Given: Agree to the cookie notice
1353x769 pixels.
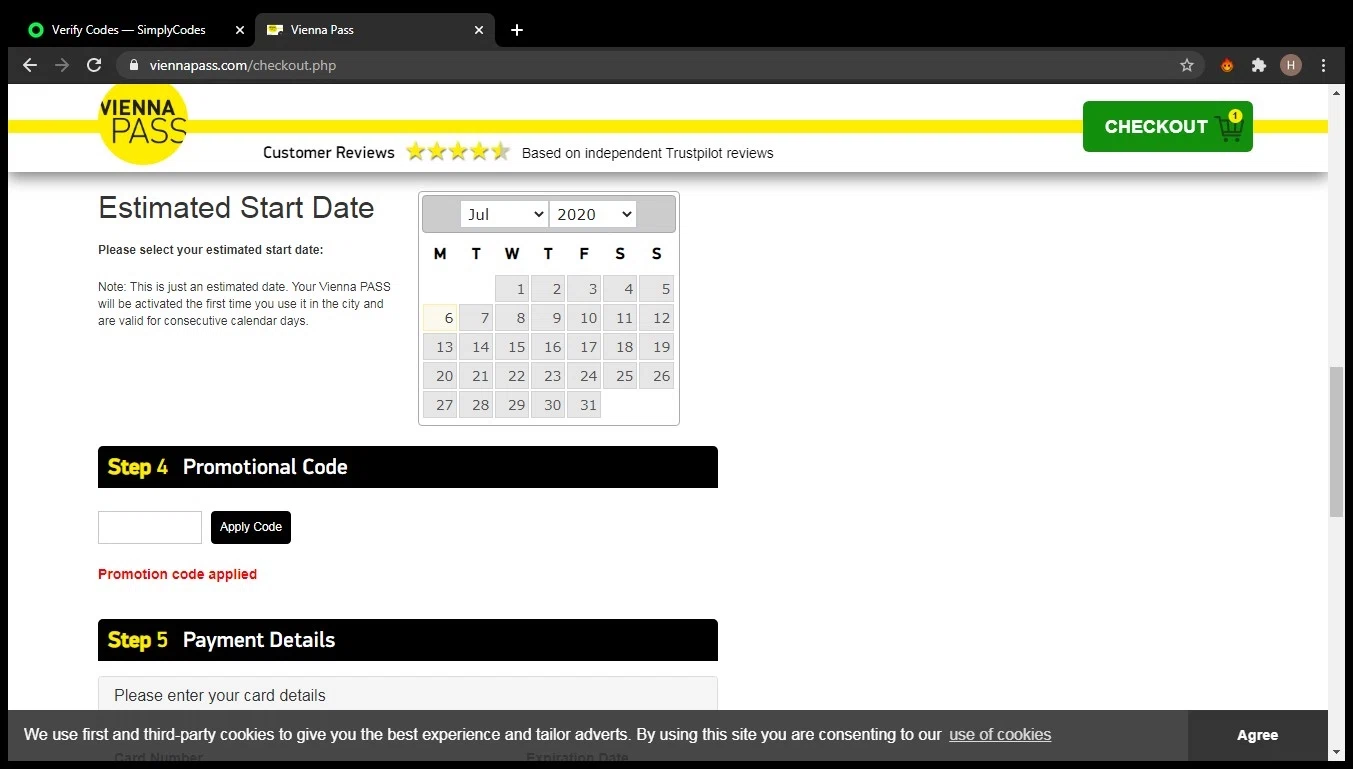Looking at the screenshot, I should click(1257, 735).
